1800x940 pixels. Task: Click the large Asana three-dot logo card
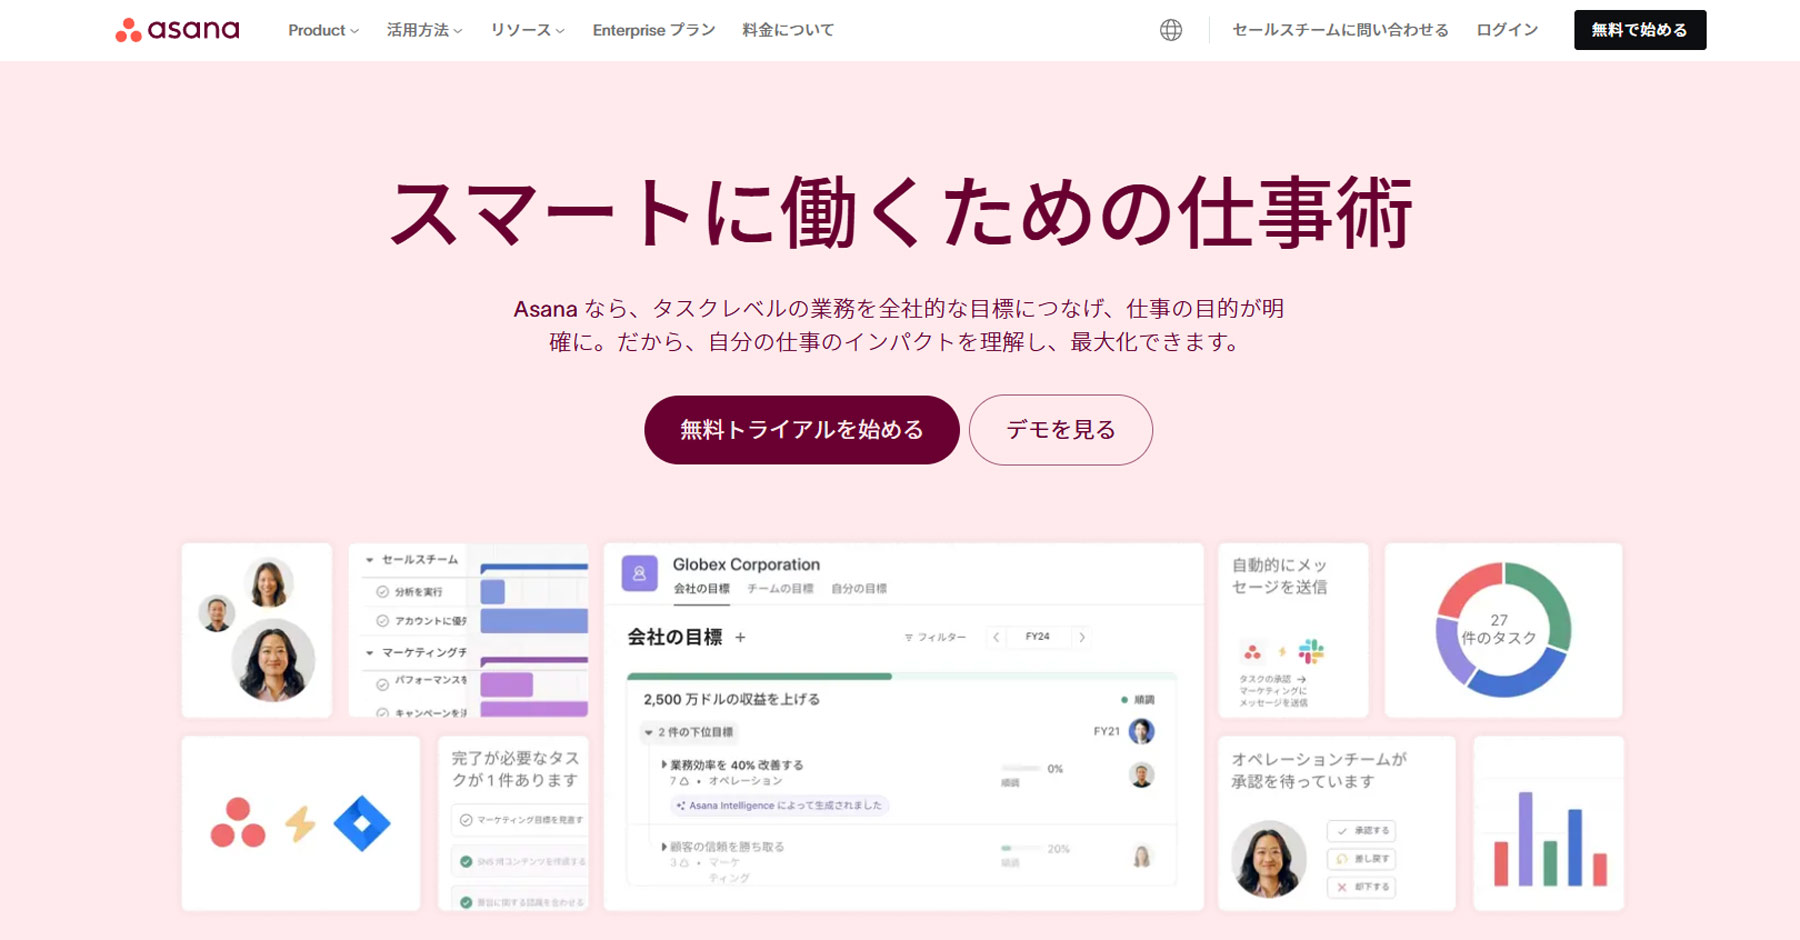click(238, 823)
